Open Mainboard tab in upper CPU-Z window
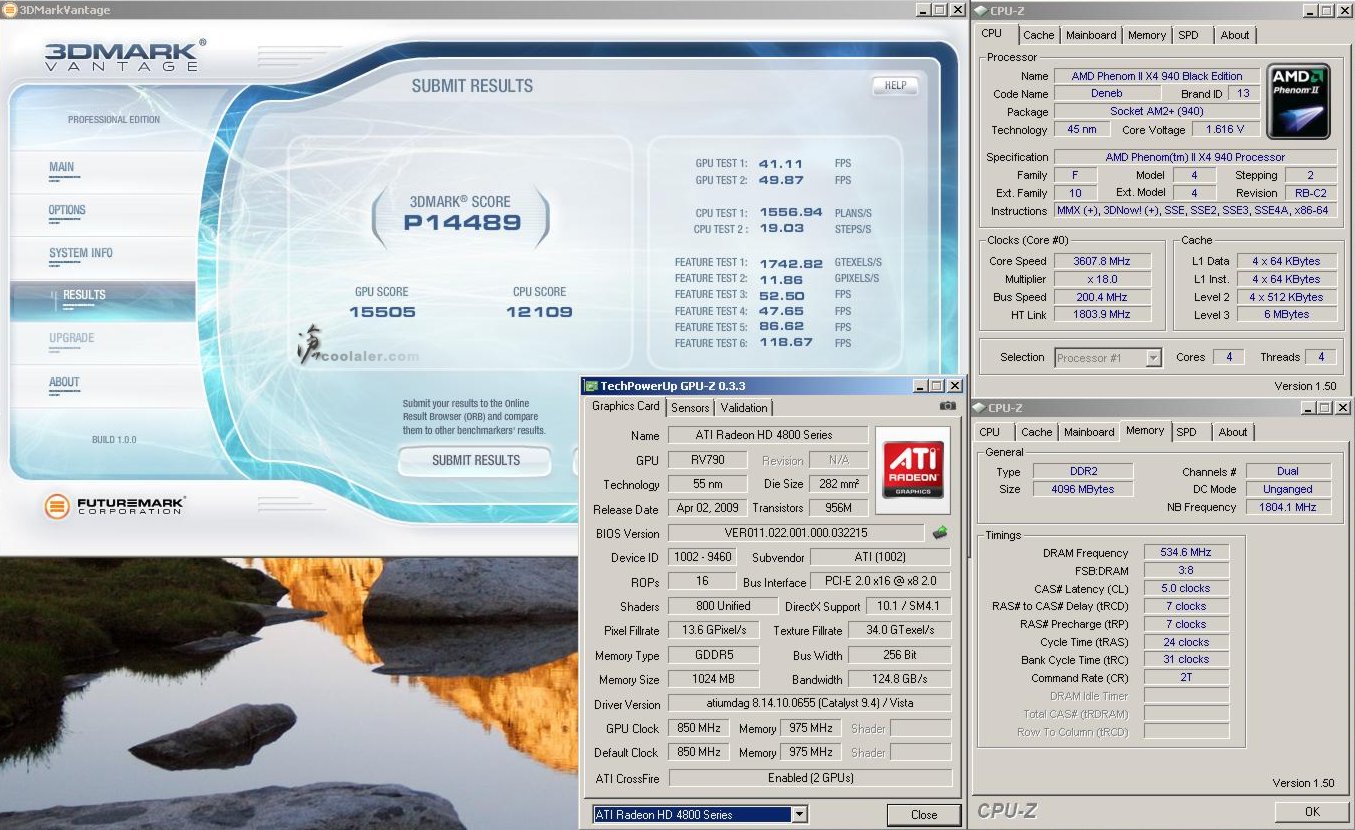Viewport: 1355px width, 830px height. click(1091, 35)
